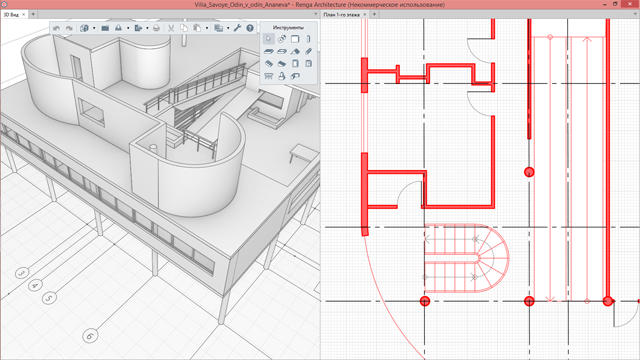Open the paste options dropdown arrow
640x360 pixels.
coord(207,28)
